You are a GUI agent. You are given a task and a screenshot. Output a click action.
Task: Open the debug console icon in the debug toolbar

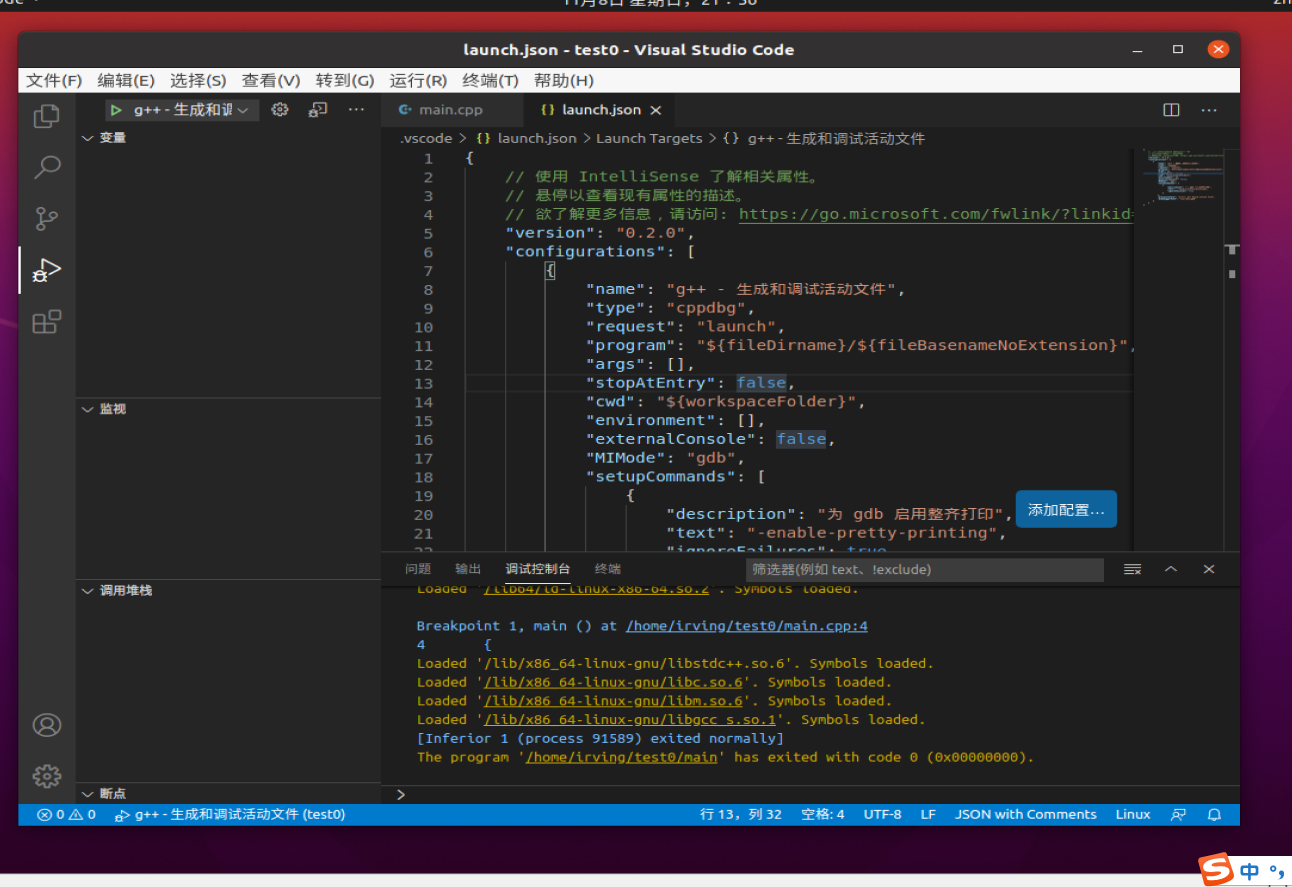(x=318, y=110)
